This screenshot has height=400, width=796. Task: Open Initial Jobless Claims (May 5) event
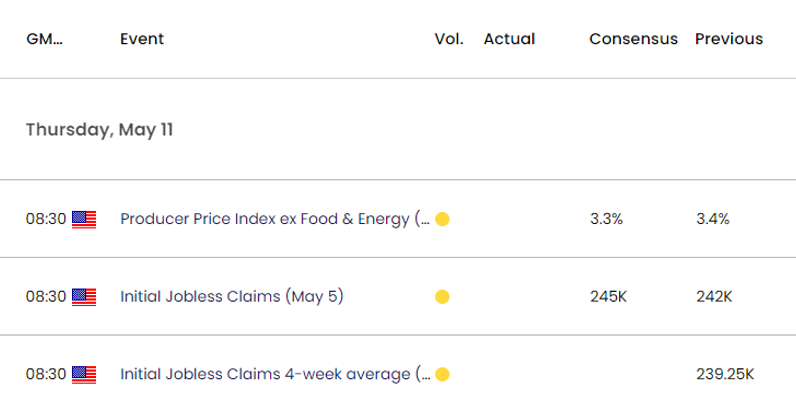click(232, 296)
